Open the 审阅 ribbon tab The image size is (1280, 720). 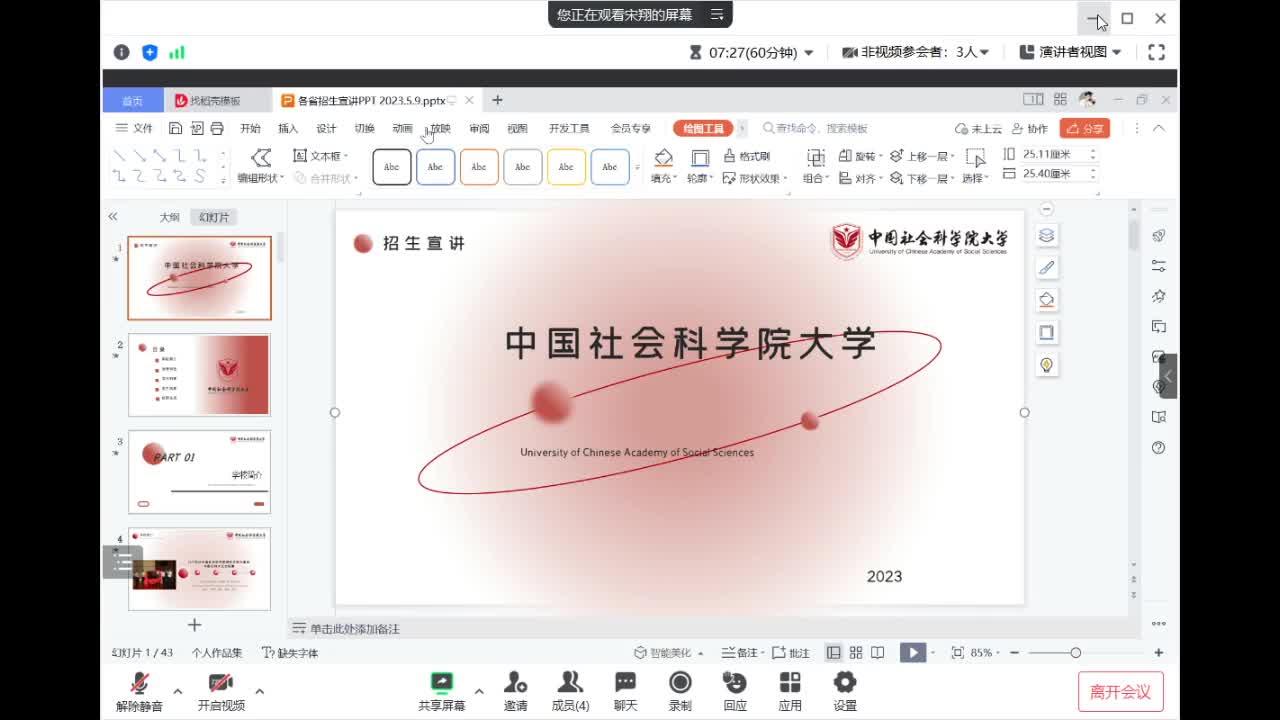(479, 128)
